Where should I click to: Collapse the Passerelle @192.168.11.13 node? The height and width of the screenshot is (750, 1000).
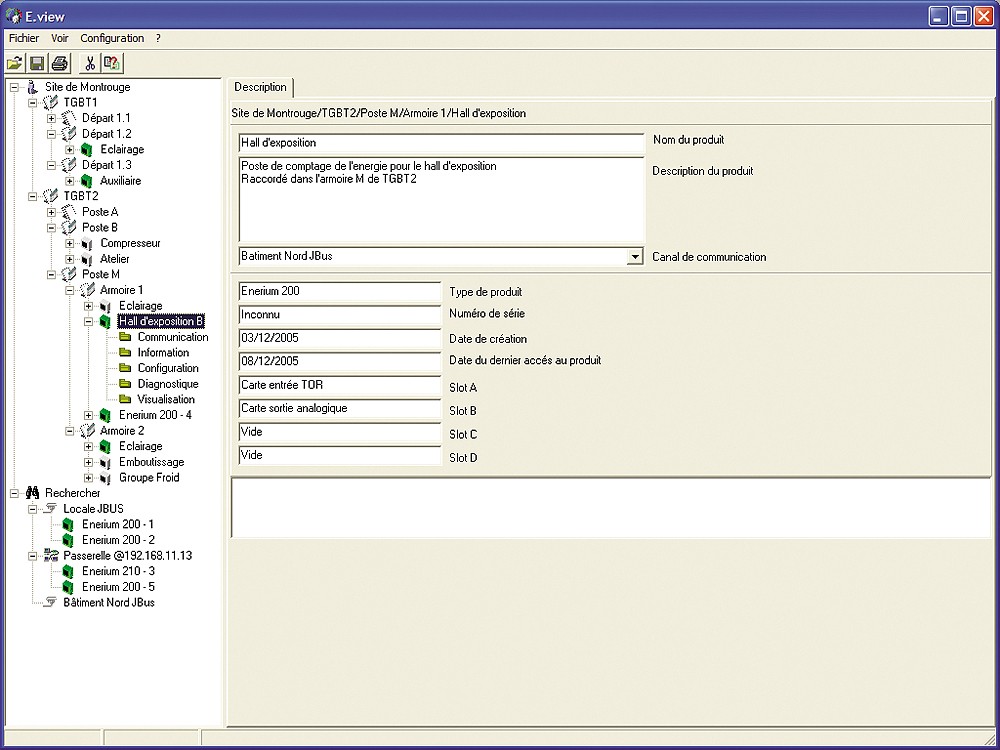tap(33, 556)
